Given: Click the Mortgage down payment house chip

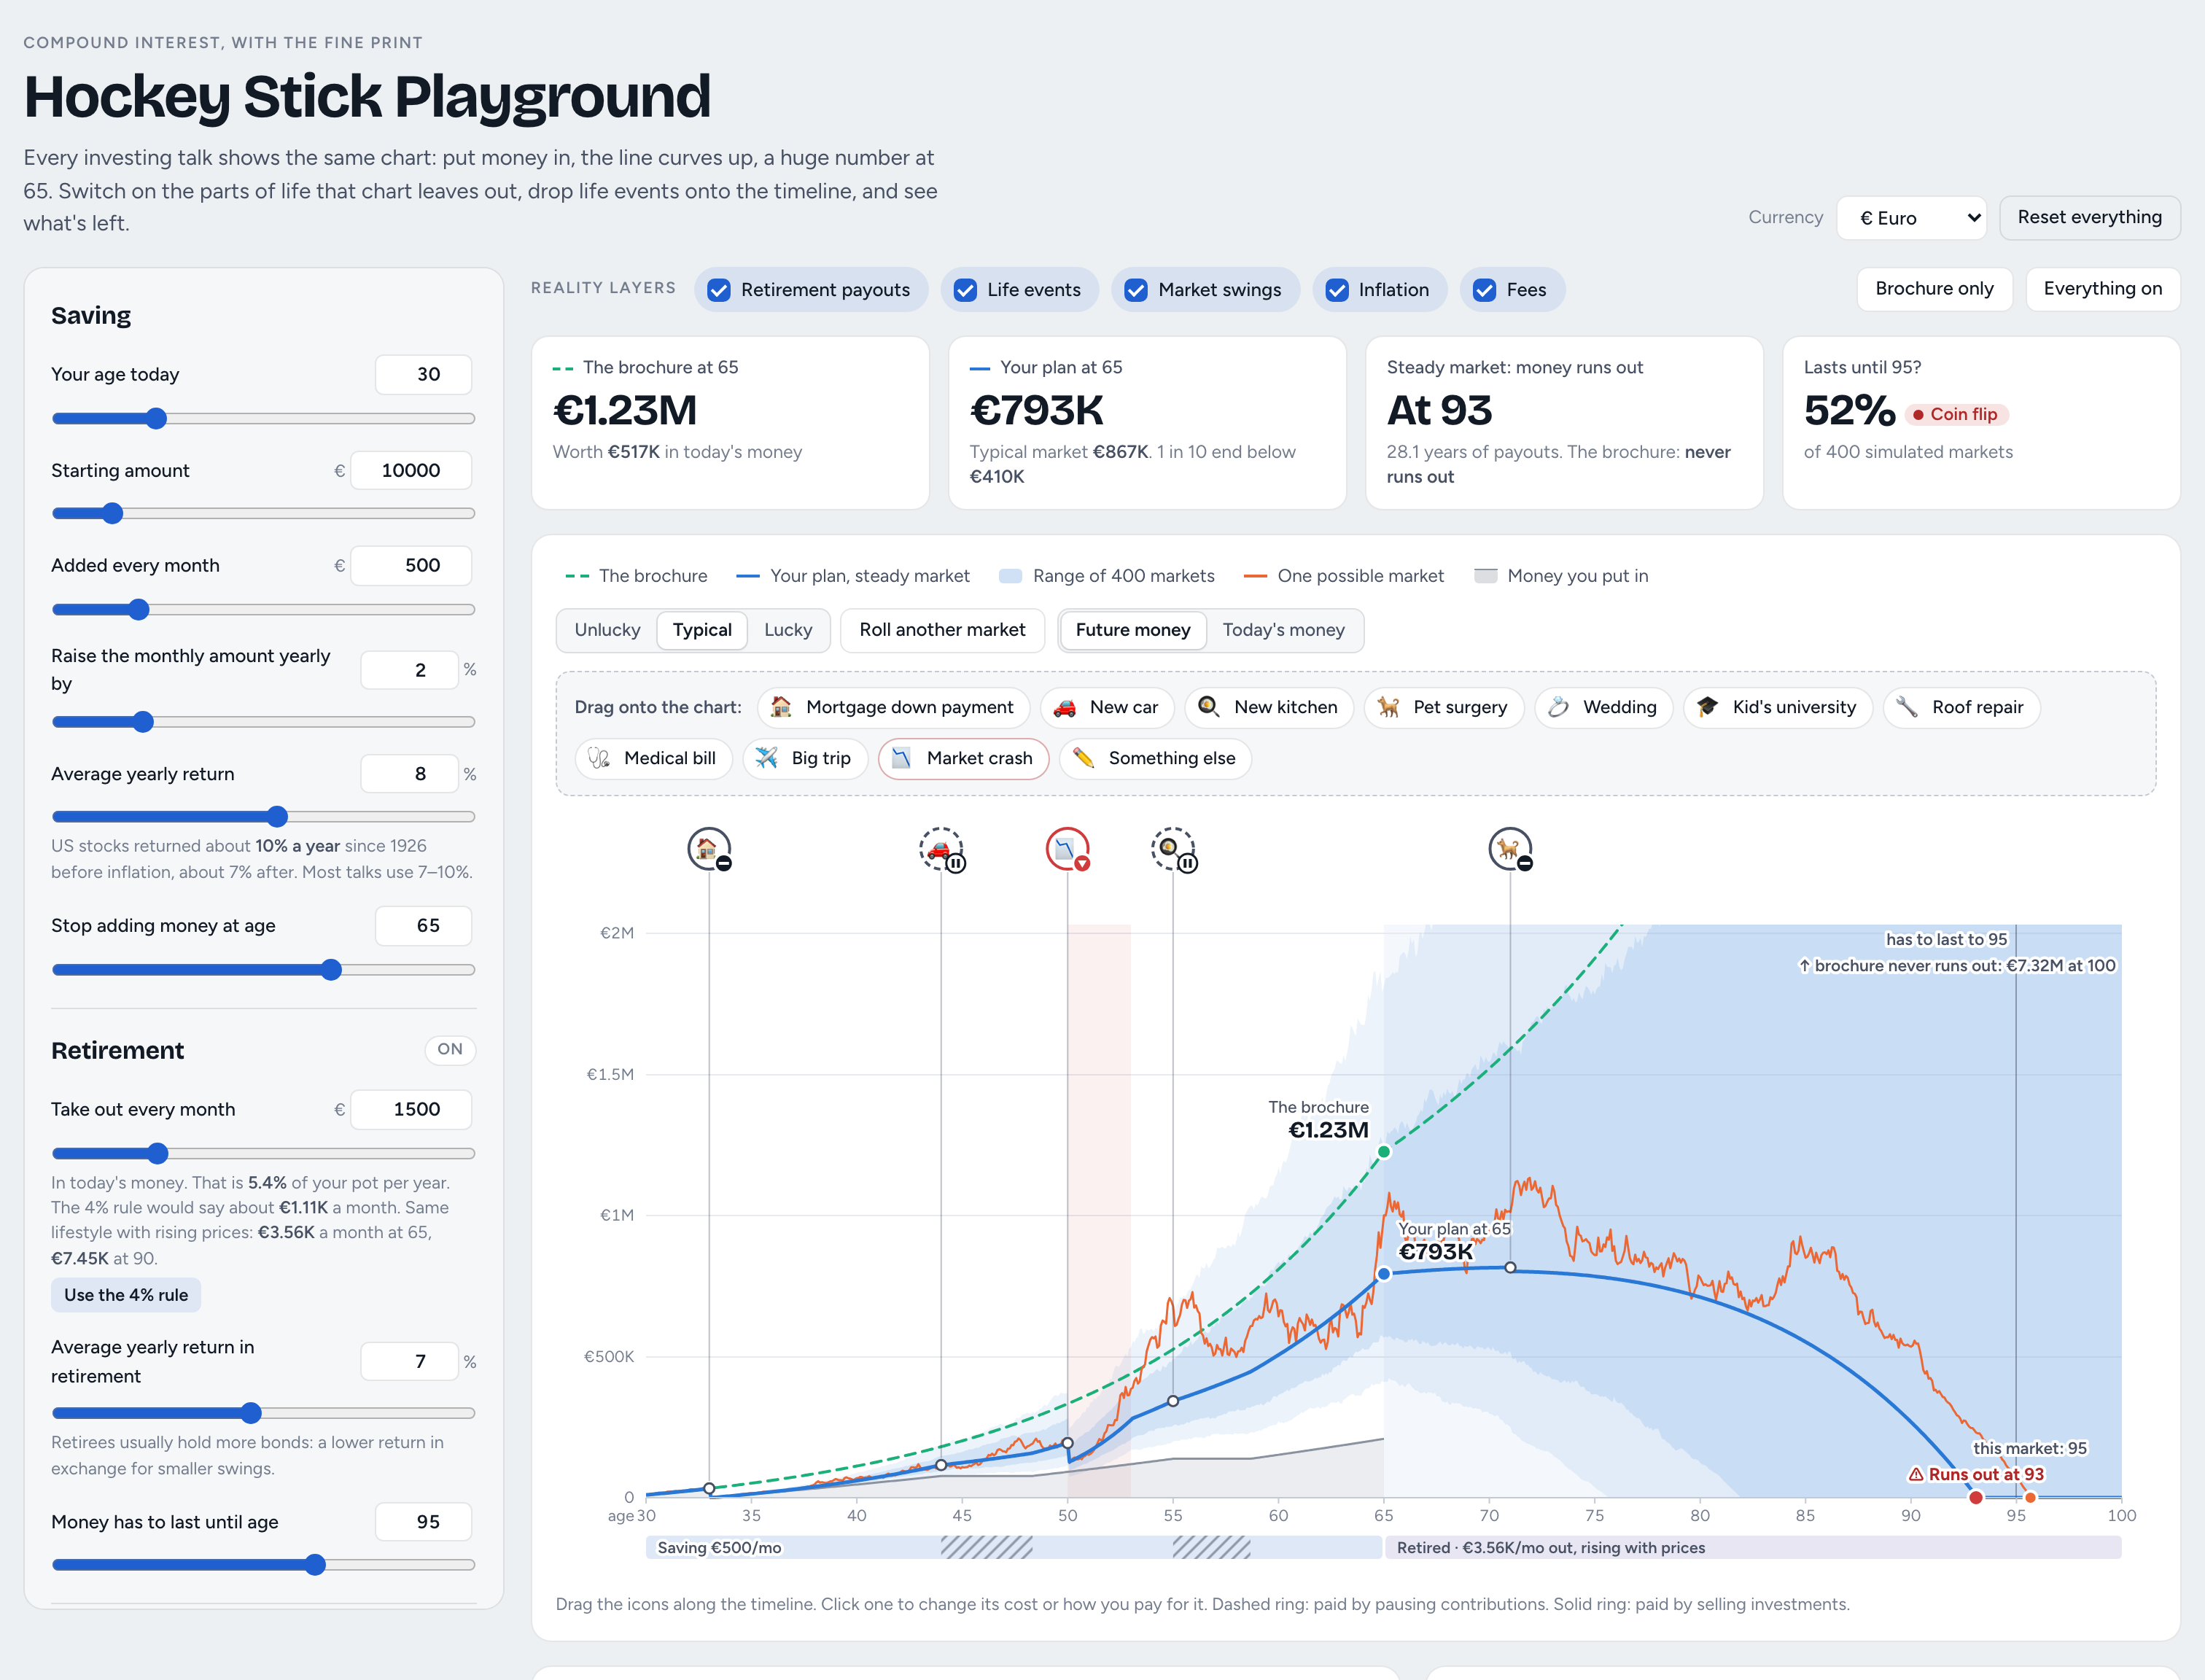Looking at the screenshot, I should [893, 708].
